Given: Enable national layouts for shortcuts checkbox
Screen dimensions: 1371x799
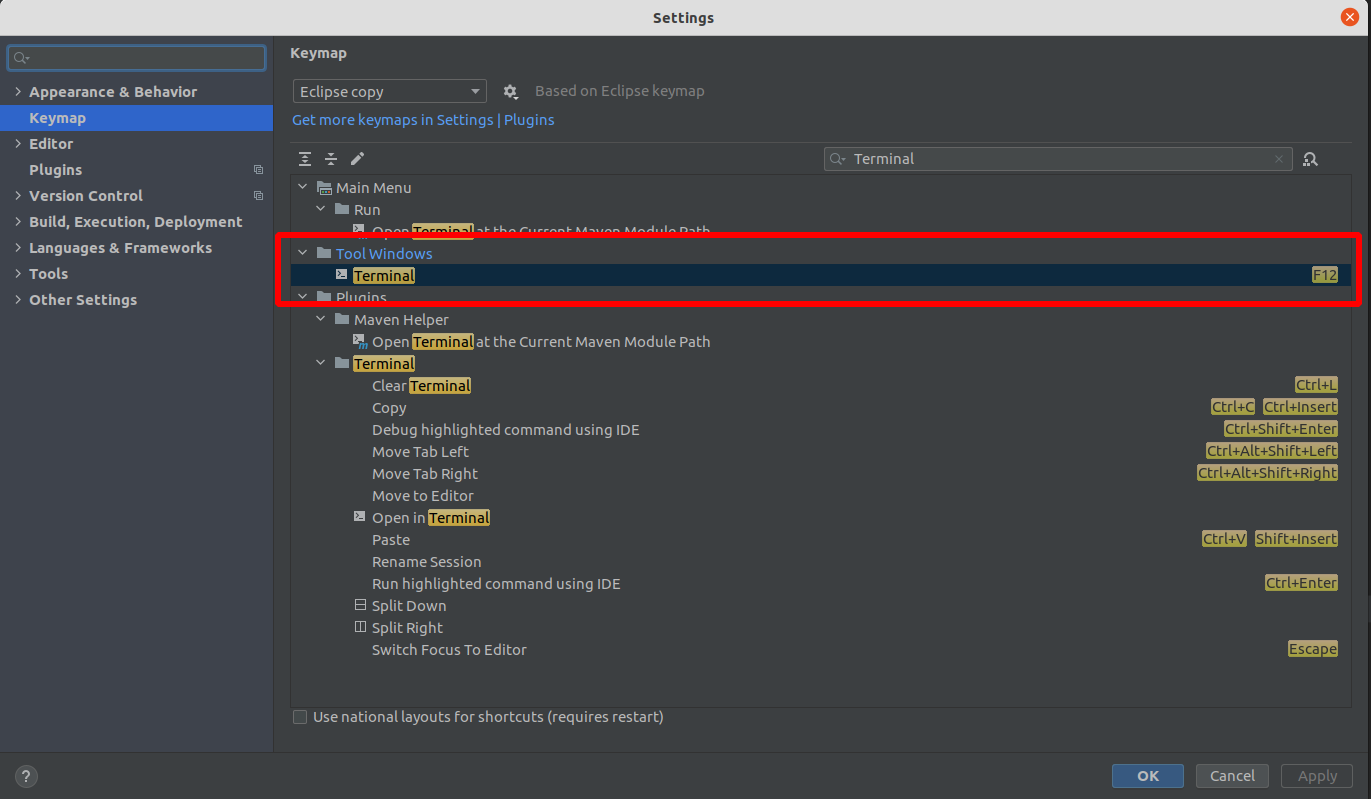Looking at the screenshot, I should (300, 717).
